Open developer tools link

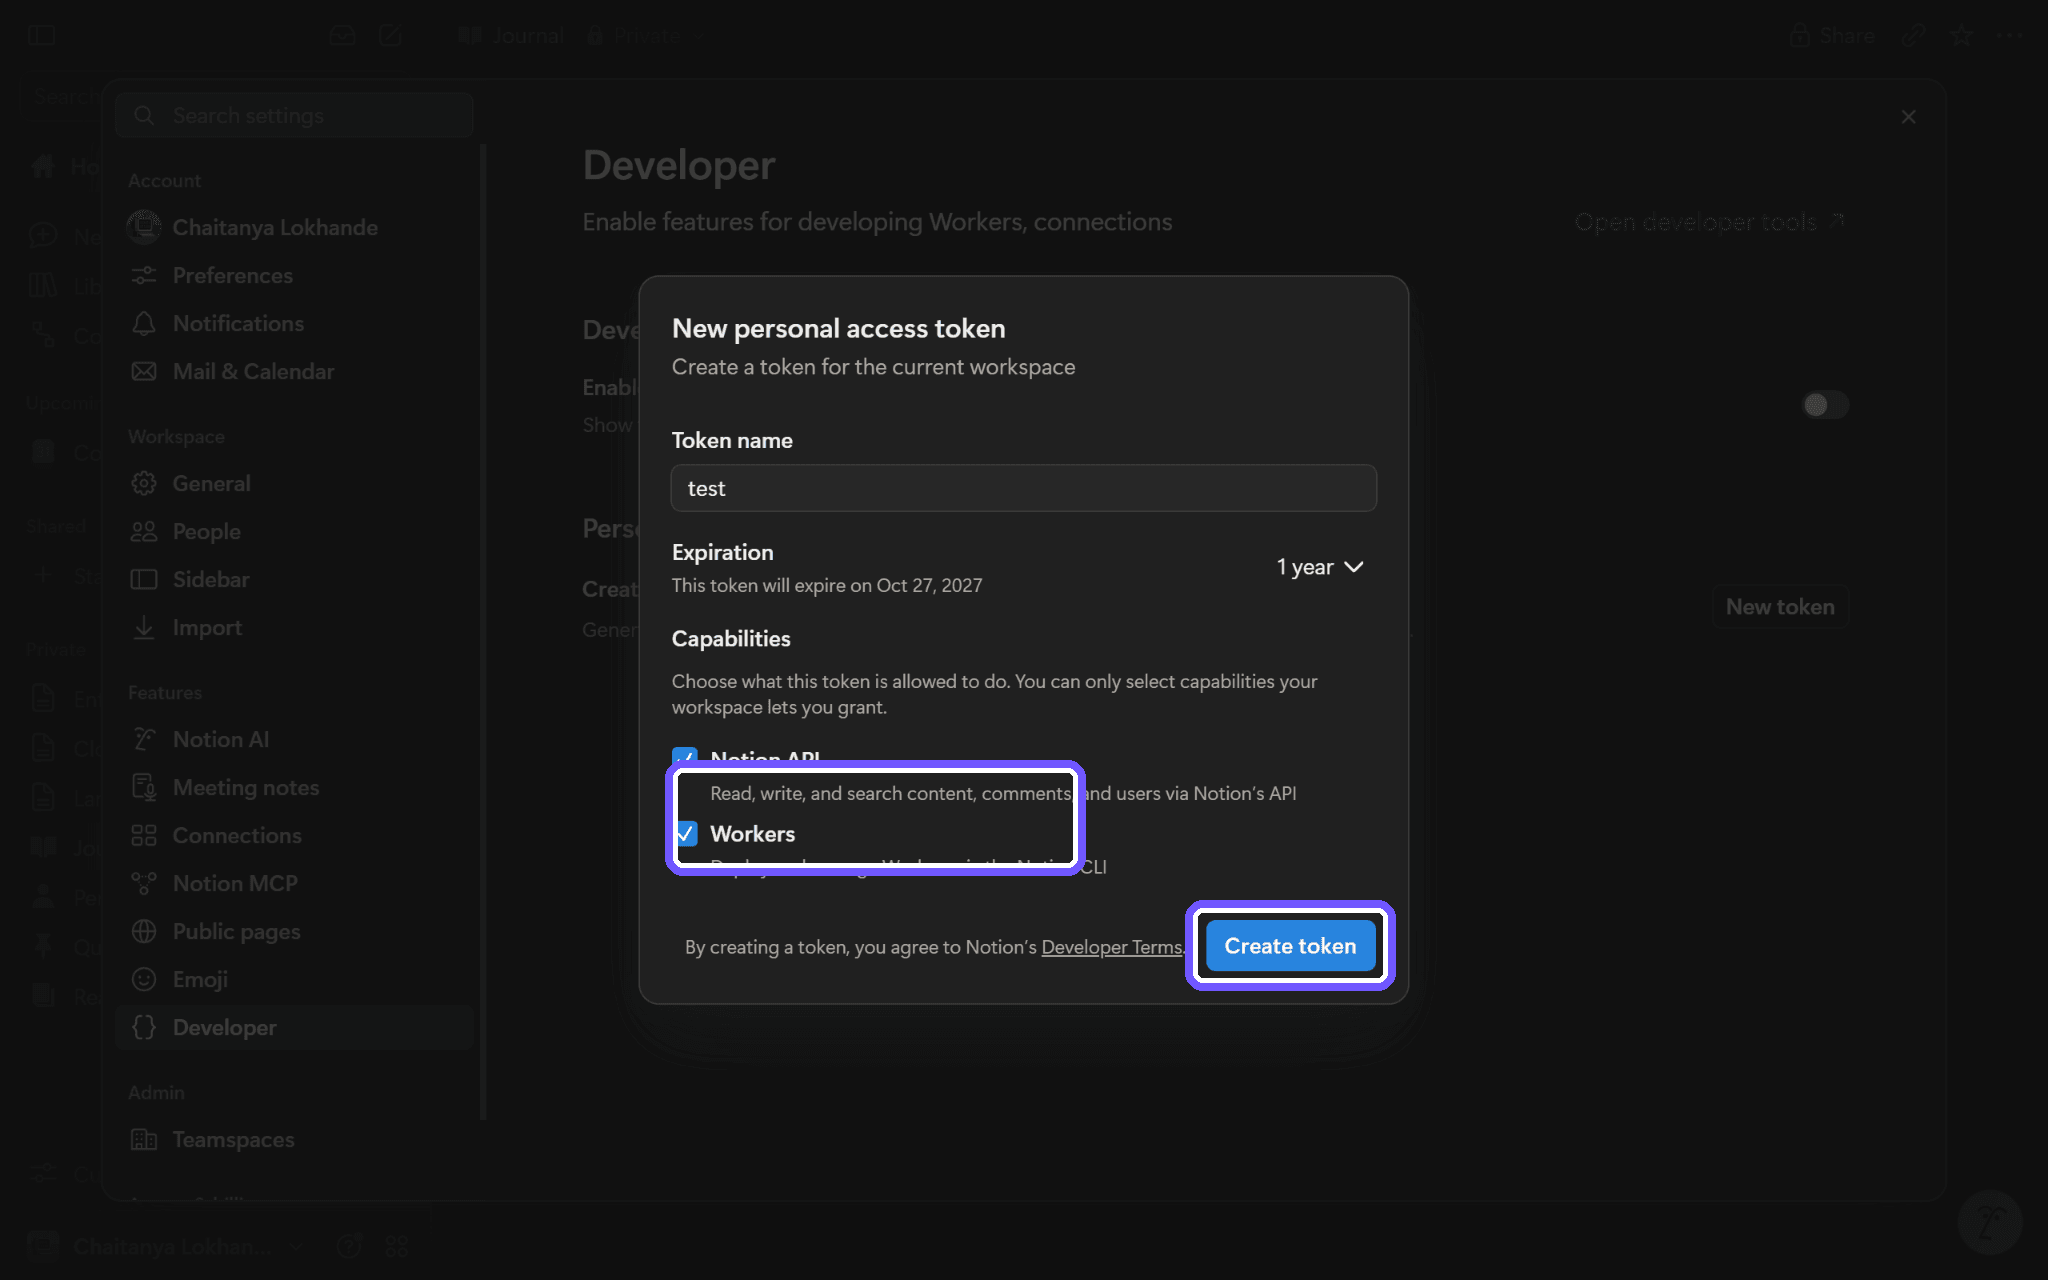[1709, 222]
